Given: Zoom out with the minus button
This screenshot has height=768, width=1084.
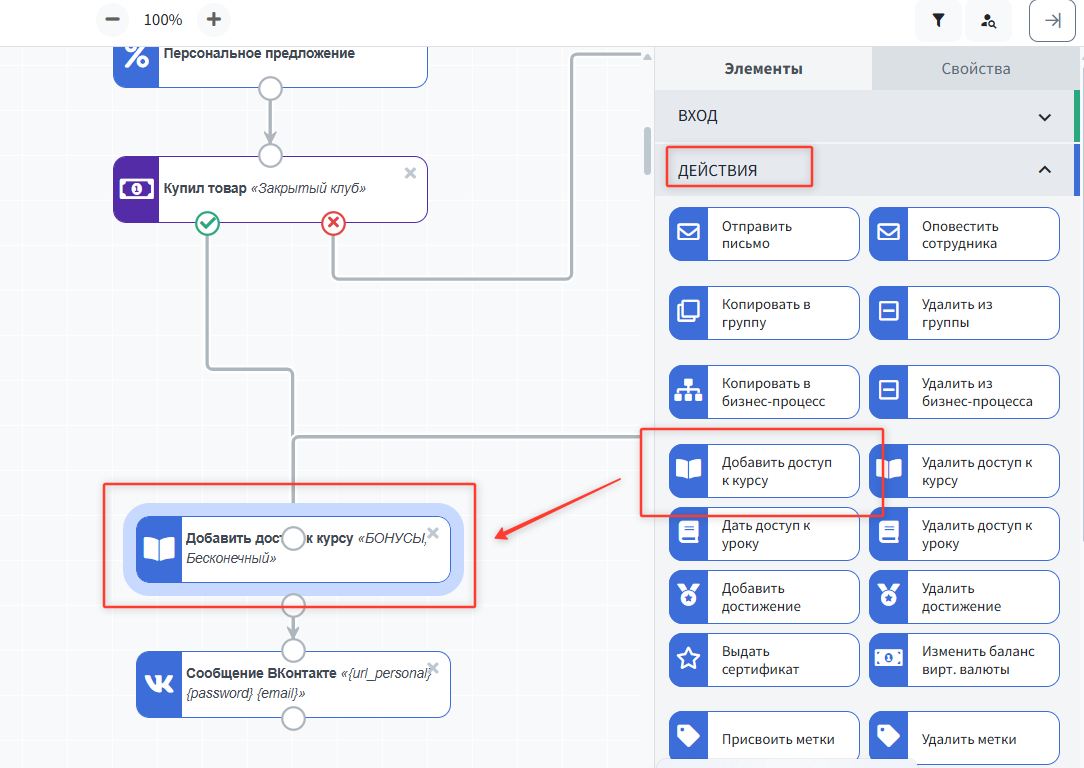Looking at the screenshot, I should [x=113, y=19].
